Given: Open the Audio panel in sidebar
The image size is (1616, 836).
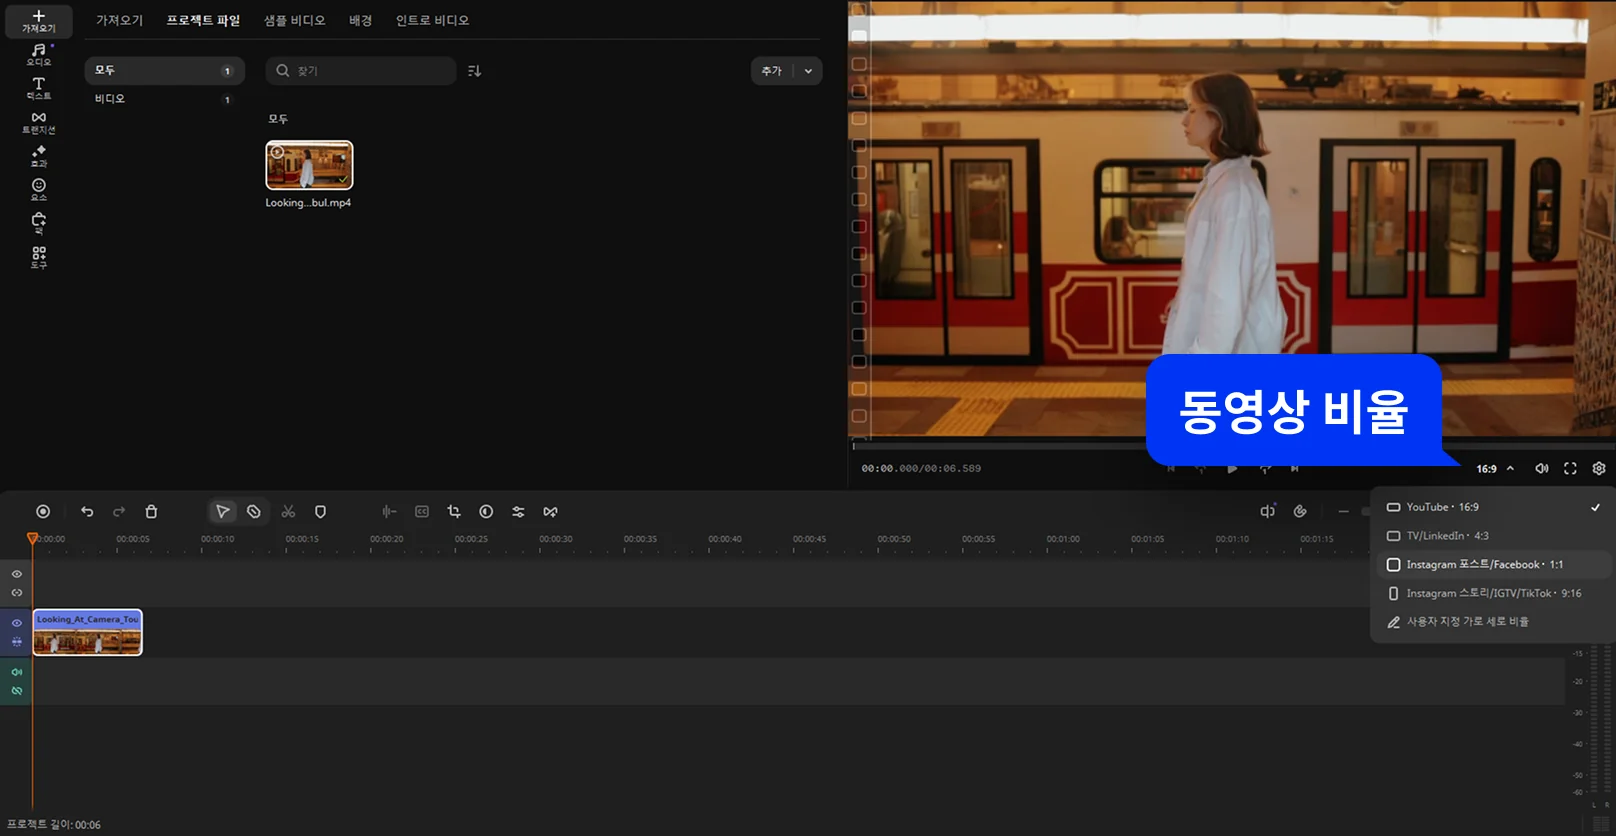Looking at the screenshot, I should tap(38, 54).
